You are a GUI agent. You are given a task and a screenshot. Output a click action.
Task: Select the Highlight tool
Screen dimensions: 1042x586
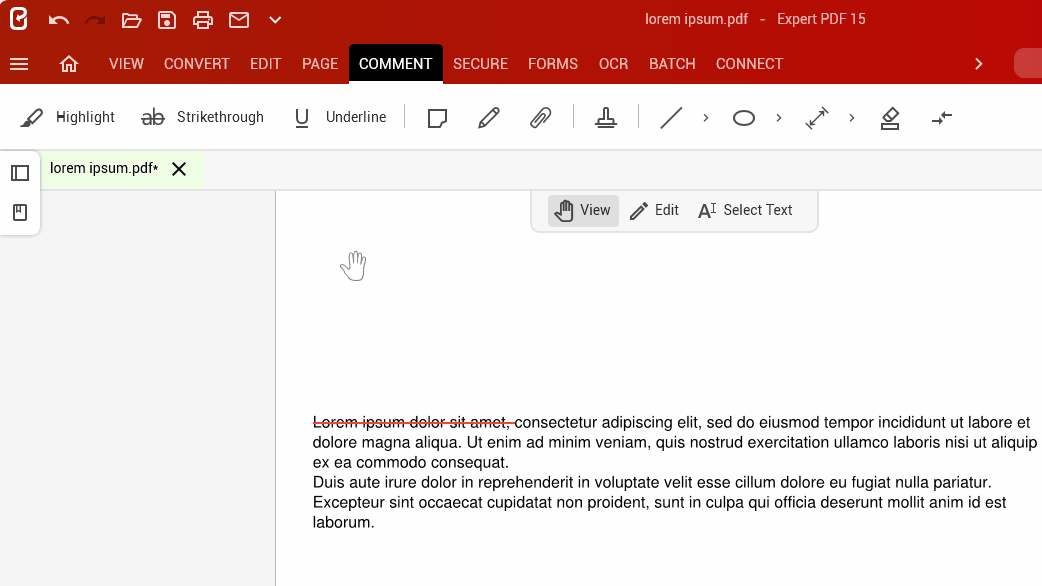[x=67, y=118]
